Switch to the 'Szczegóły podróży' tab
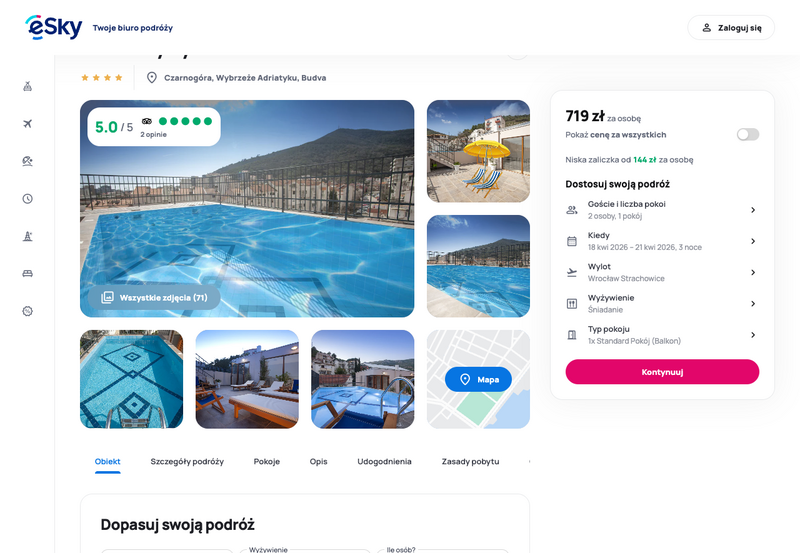Screen dimensions: 800x553 tap(187, 462)
